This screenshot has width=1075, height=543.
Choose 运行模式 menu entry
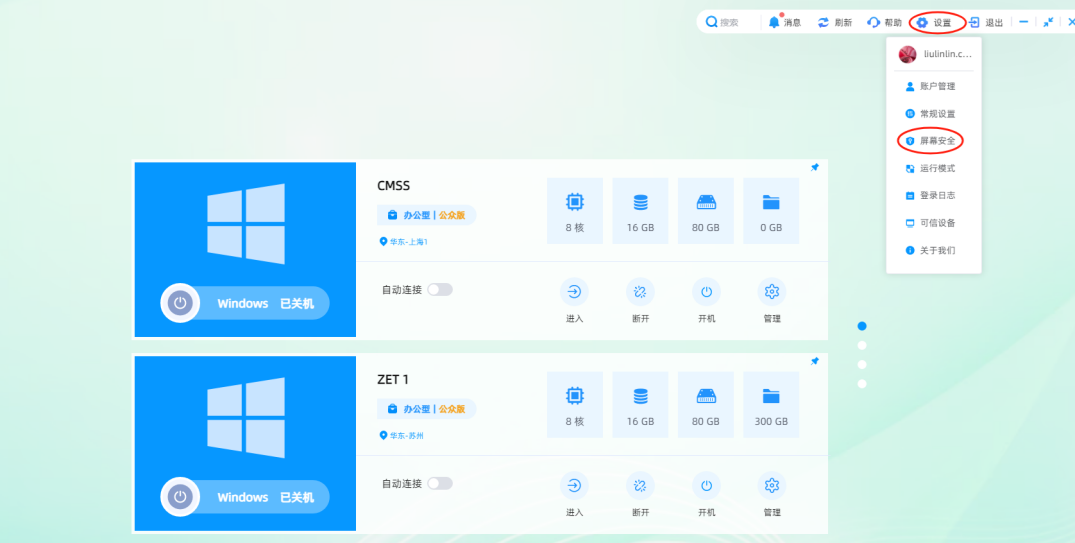[x=930, y=168]
